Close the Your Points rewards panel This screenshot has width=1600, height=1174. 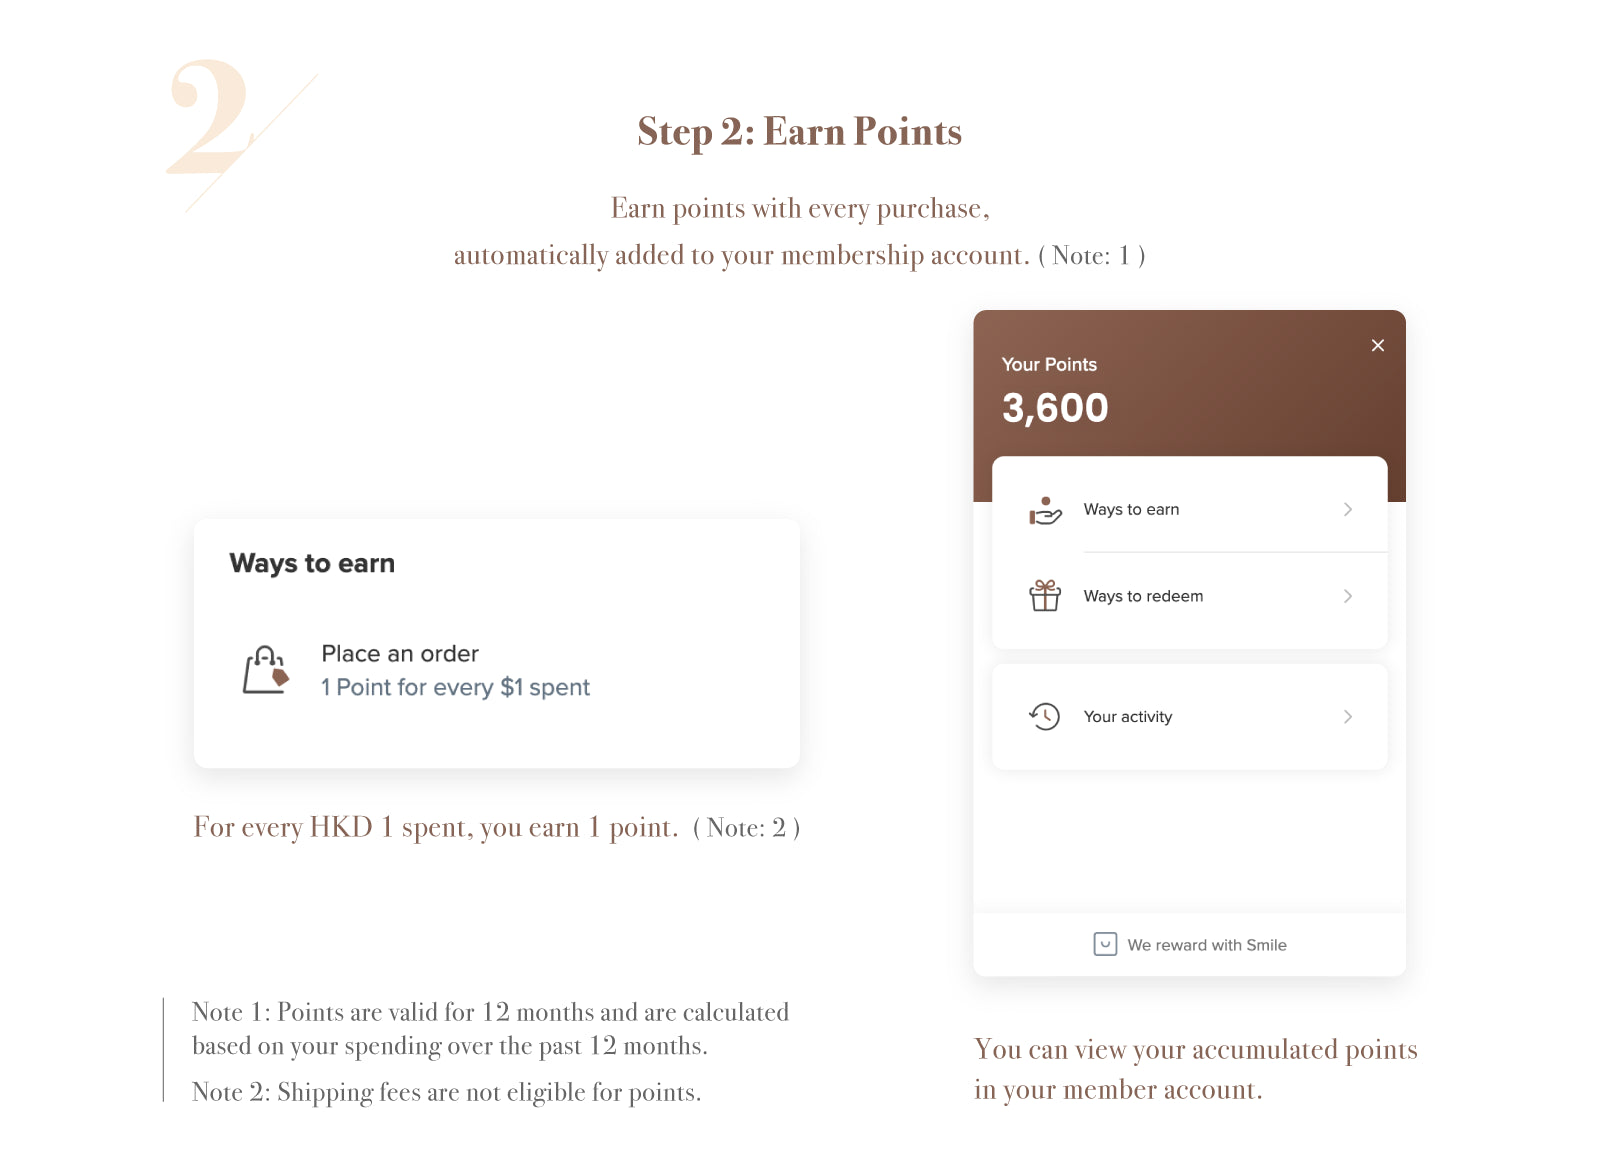click(x=1377, y=345)
